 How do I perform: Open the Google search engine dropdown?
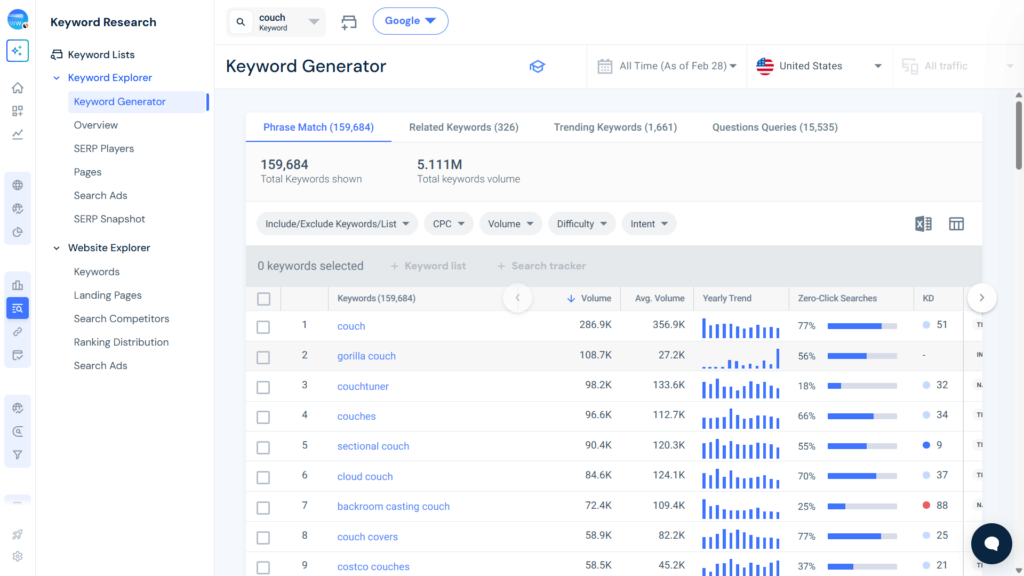coord(410,20)
